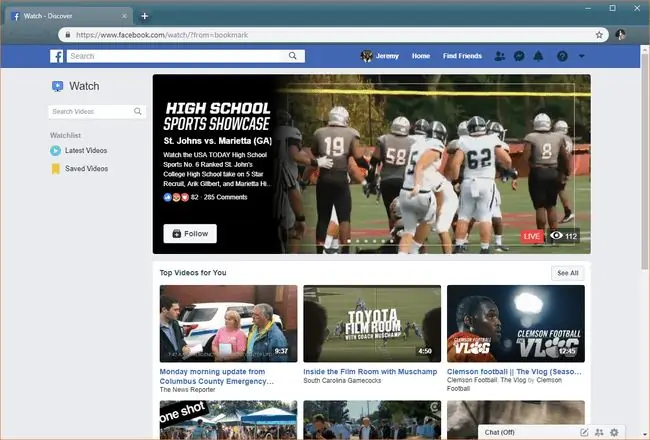Click the Latest Videos play icon
Screen dimensions: 650x440
pos(55,151)
